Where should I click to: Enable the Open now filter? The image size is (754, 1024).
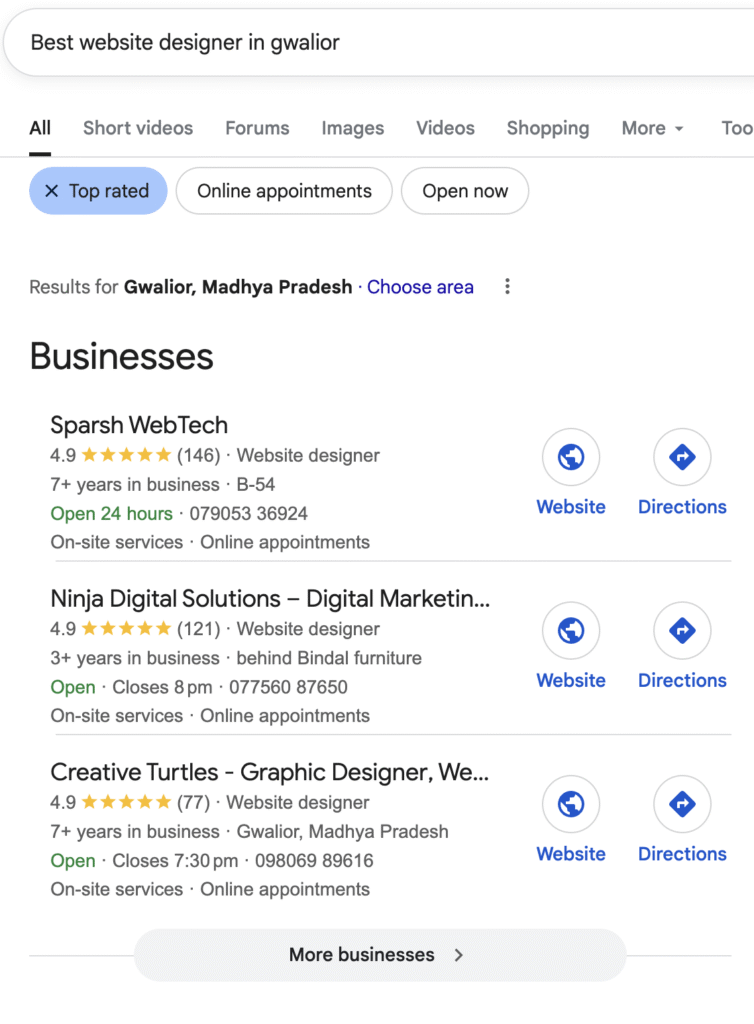465,191
